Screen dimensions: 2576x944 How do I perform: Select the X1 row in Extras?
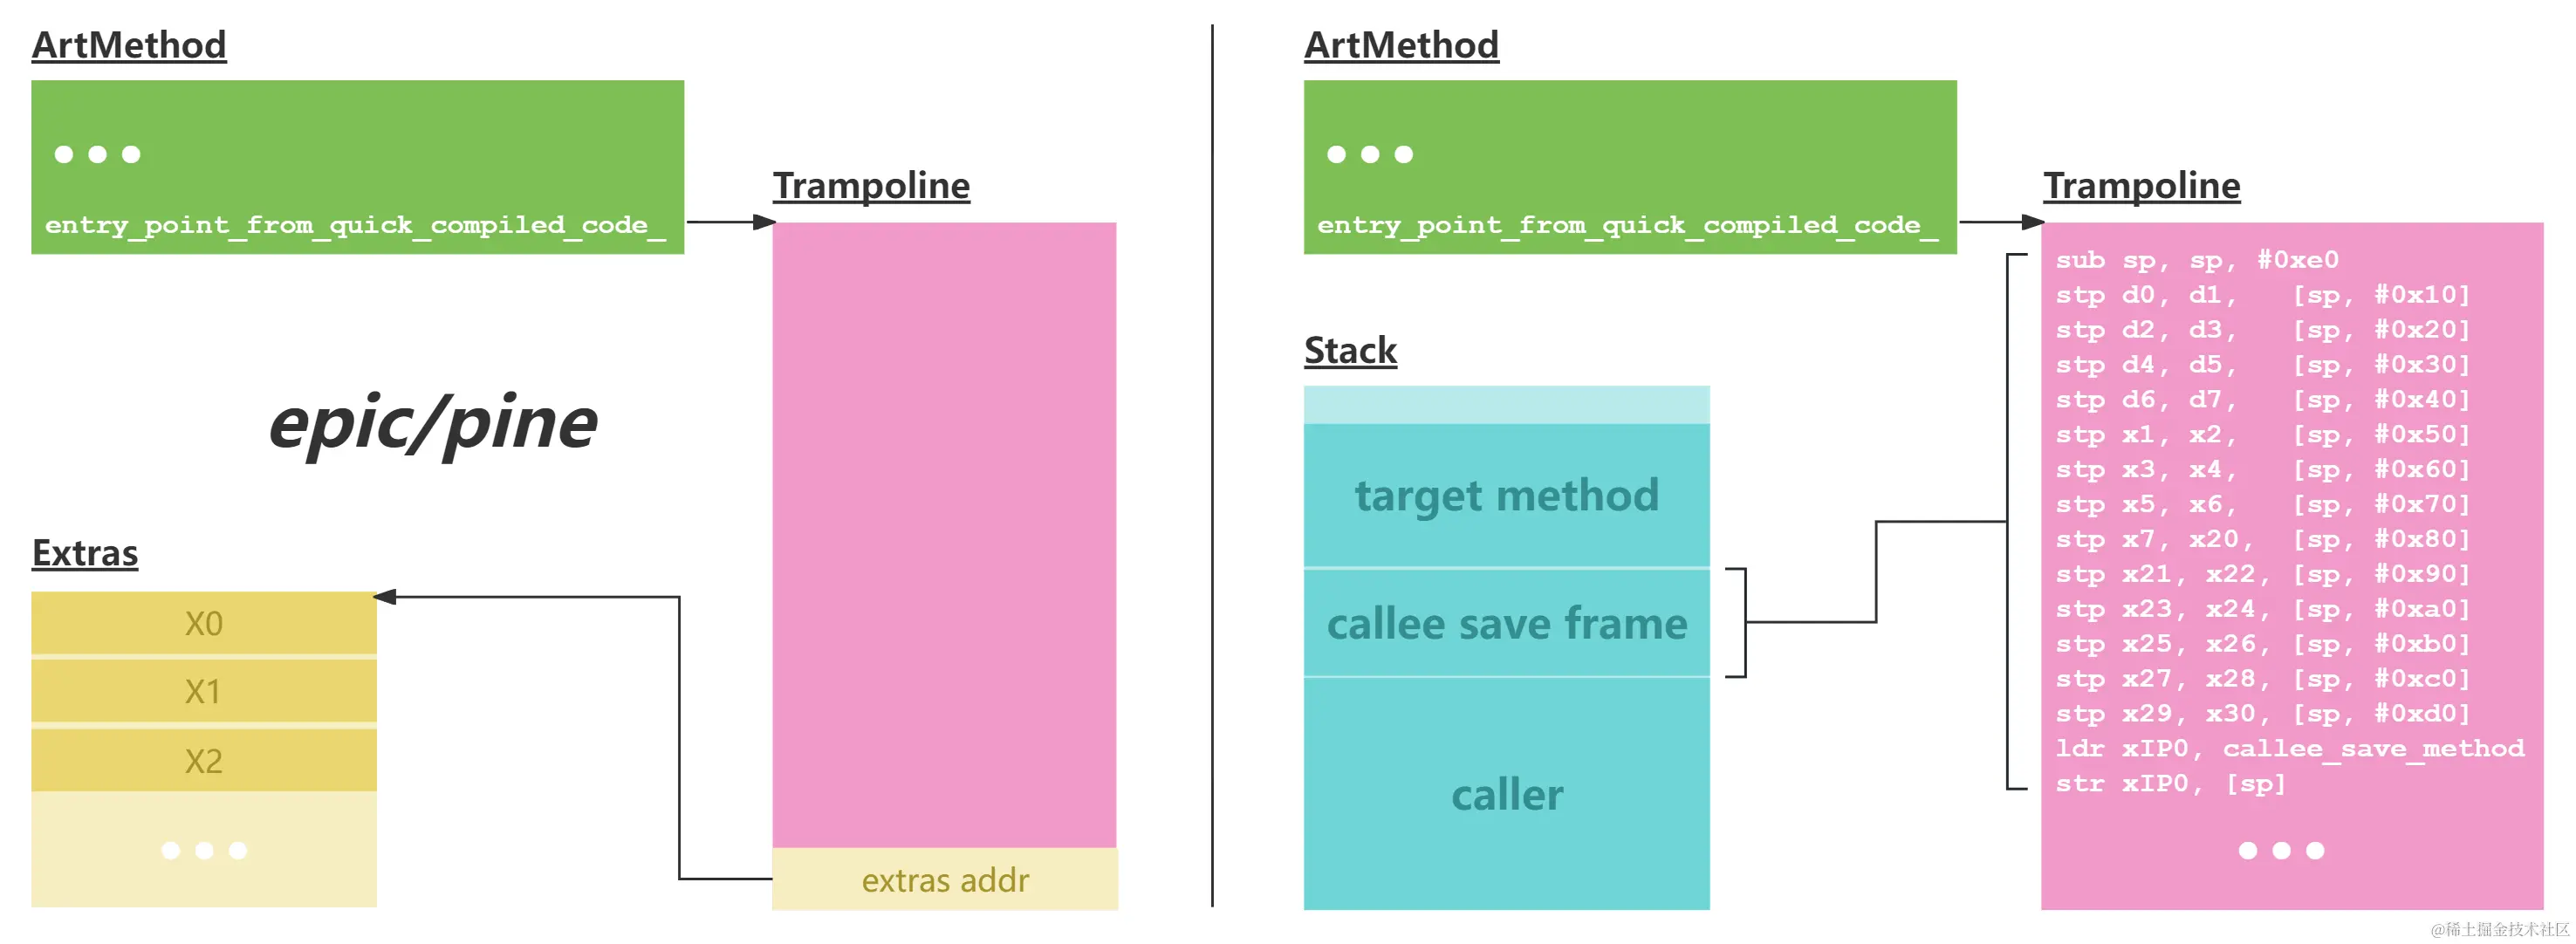coord(204,692)
